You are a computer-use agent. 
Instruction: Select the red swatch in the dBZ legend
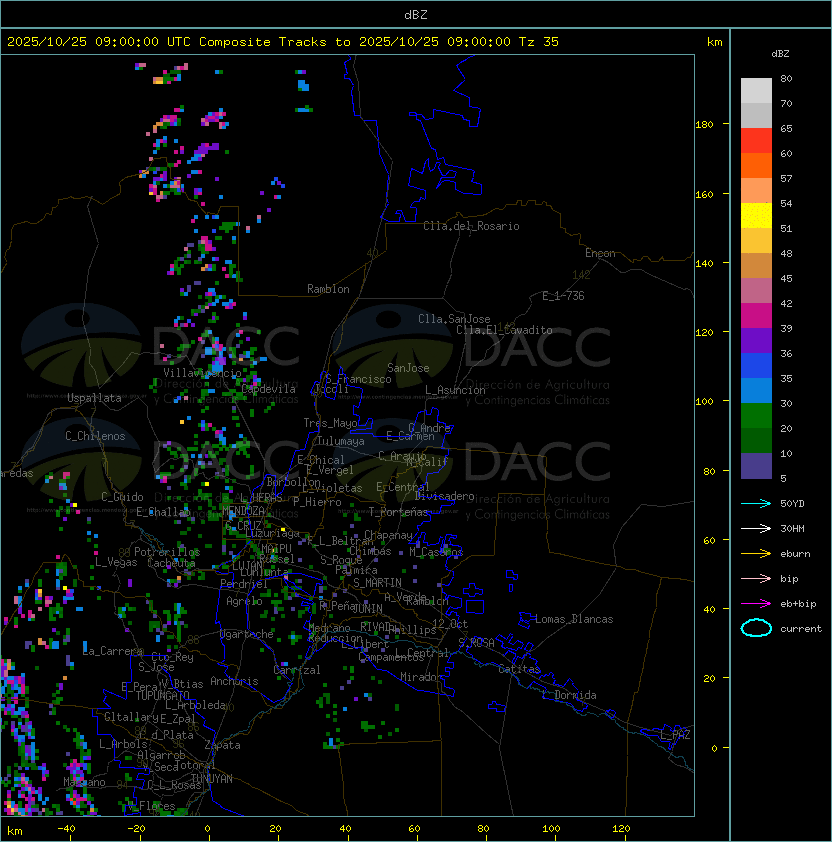[x=756, y=141]
